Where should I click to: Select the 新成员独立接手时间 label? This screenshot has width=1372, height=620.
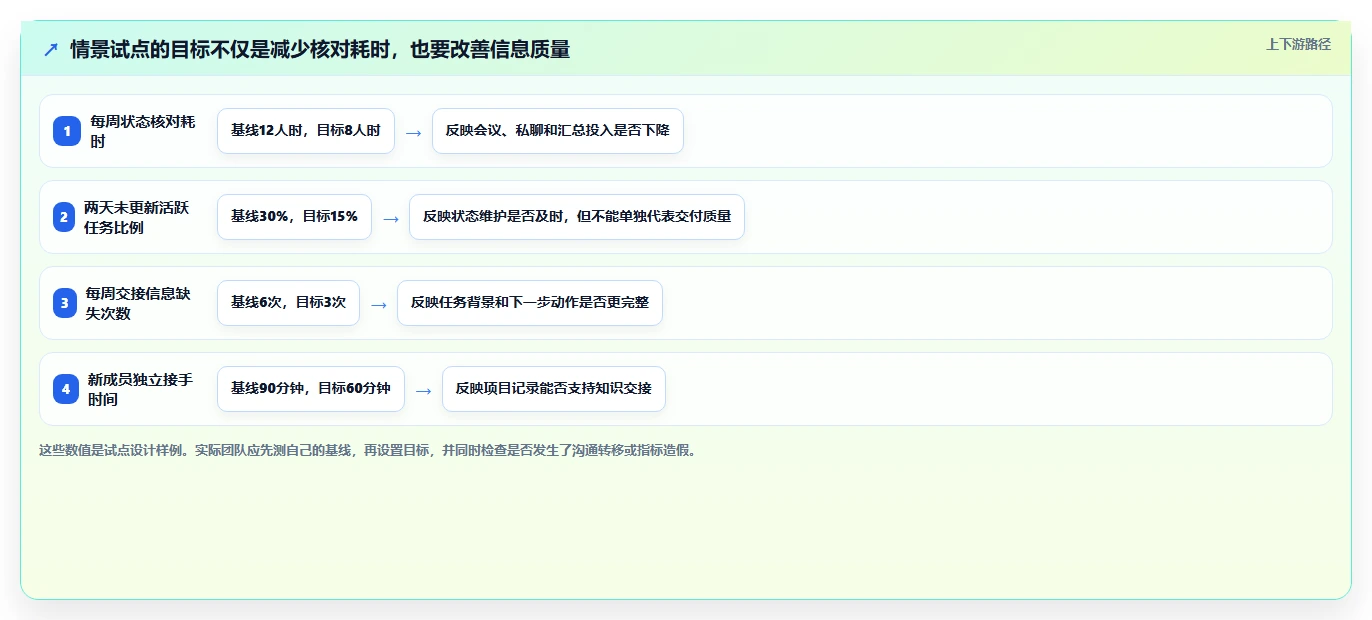point(141,389)
